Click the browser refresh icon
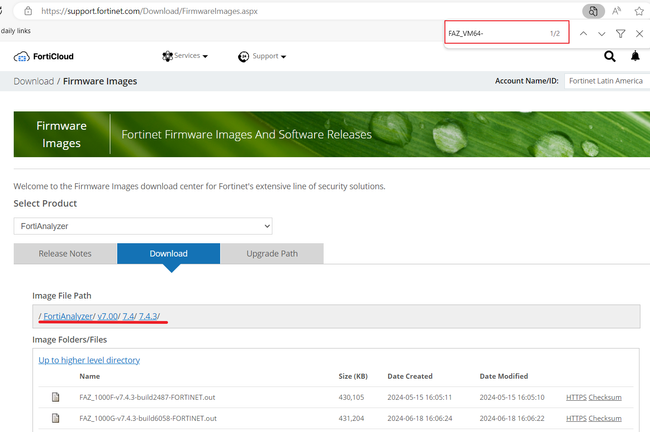Viewport: 650px width, 432px height. point(1,11)
